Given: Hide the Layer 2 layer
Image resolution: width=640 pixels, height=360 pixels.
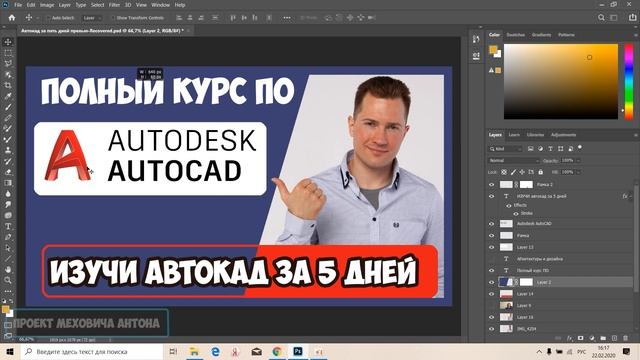Looking at the screenshot, I should click(x=491, y=282).
